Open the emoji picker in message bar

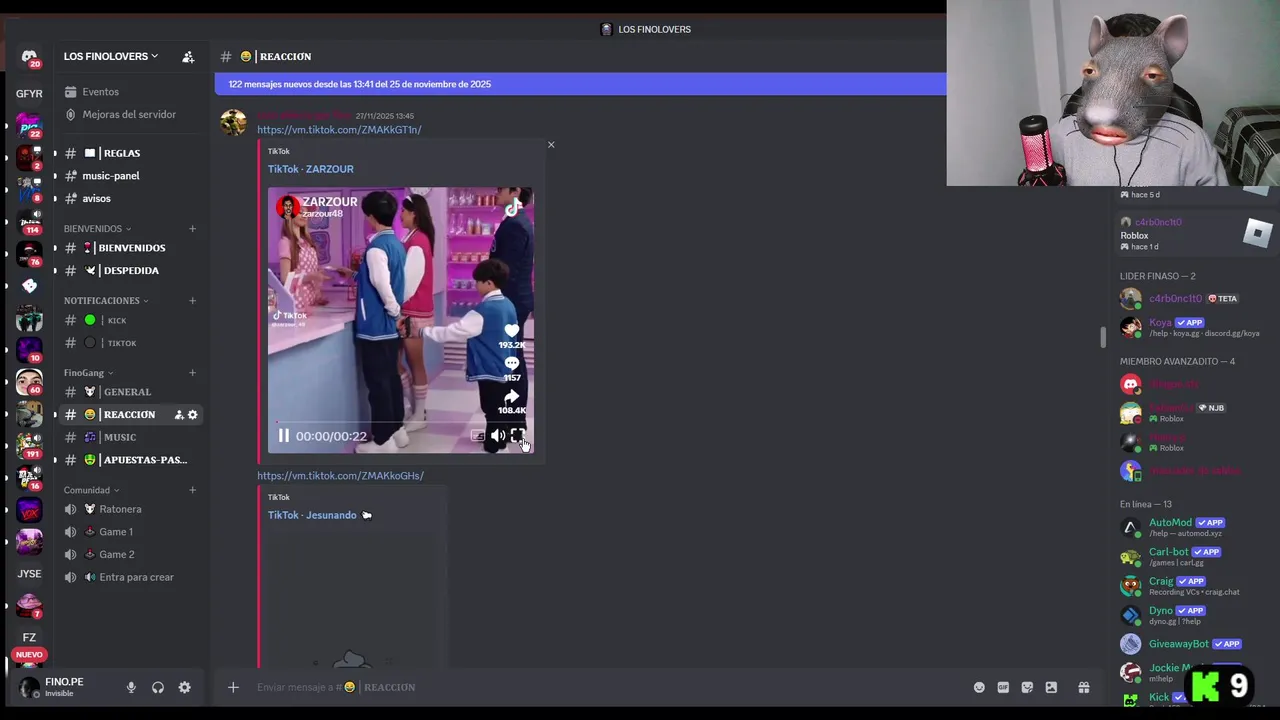(979, 688)
